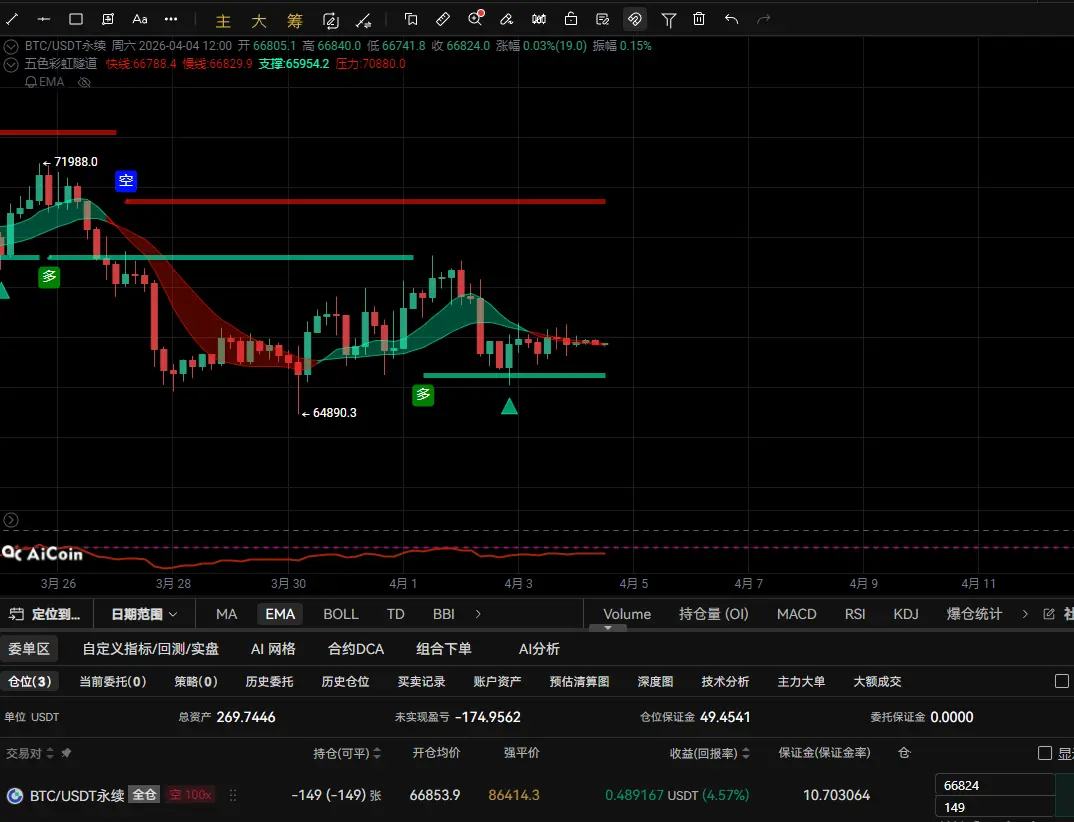The image size is (1074, 822).
Task: Click the funnel filter icon
Action: coord(669,20)
